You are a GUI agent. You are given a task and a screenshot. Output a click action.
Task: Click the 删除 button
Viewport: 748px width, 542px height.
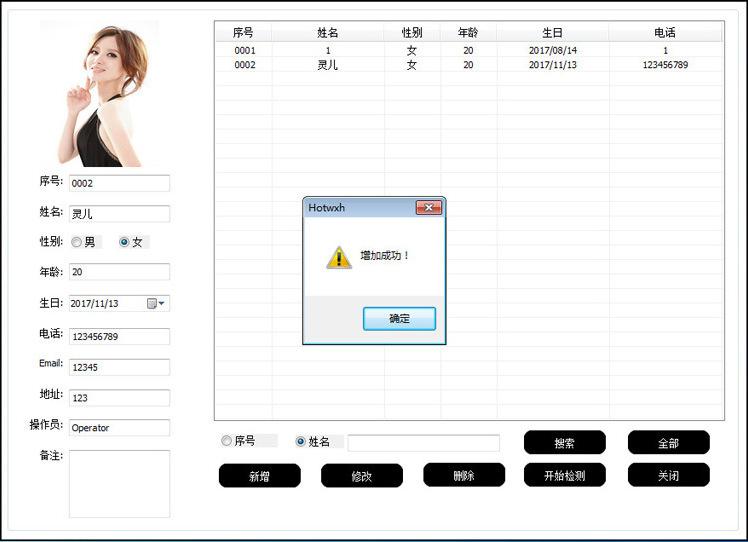464,475
